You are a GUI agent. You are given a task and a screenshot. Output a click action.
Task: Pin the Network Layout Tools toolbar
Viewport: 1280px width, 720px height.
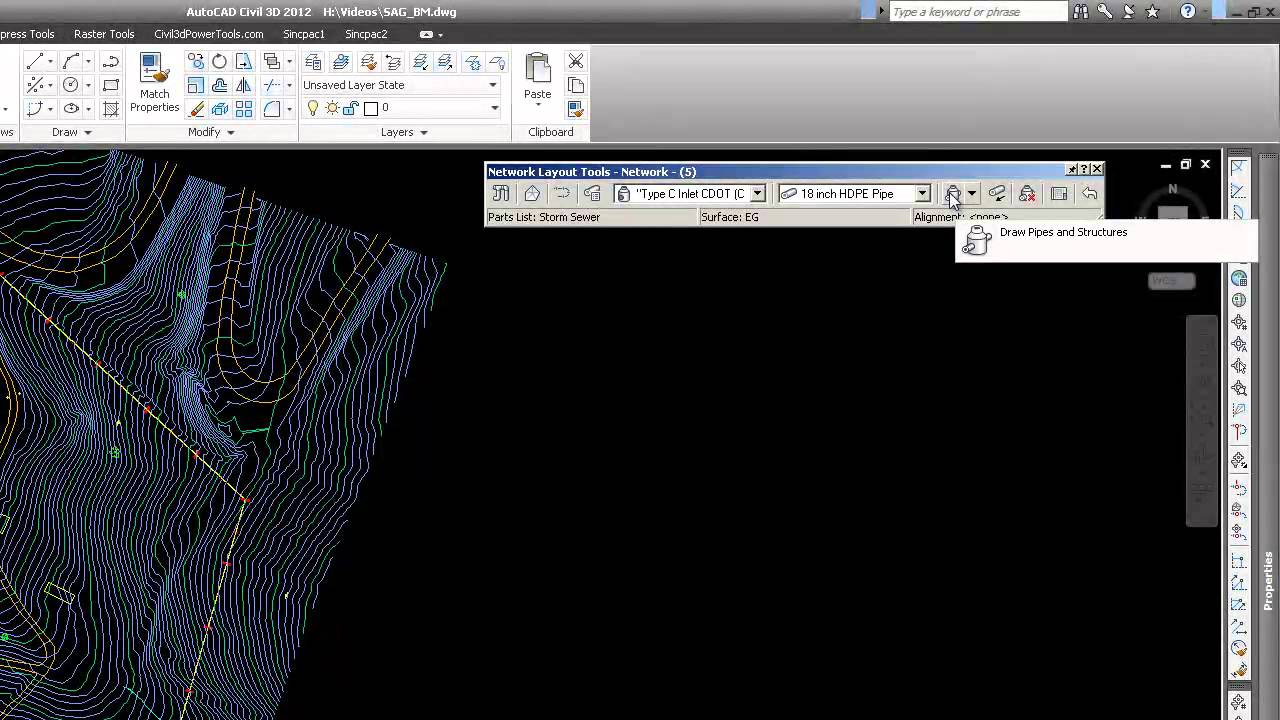[1072, 169]
